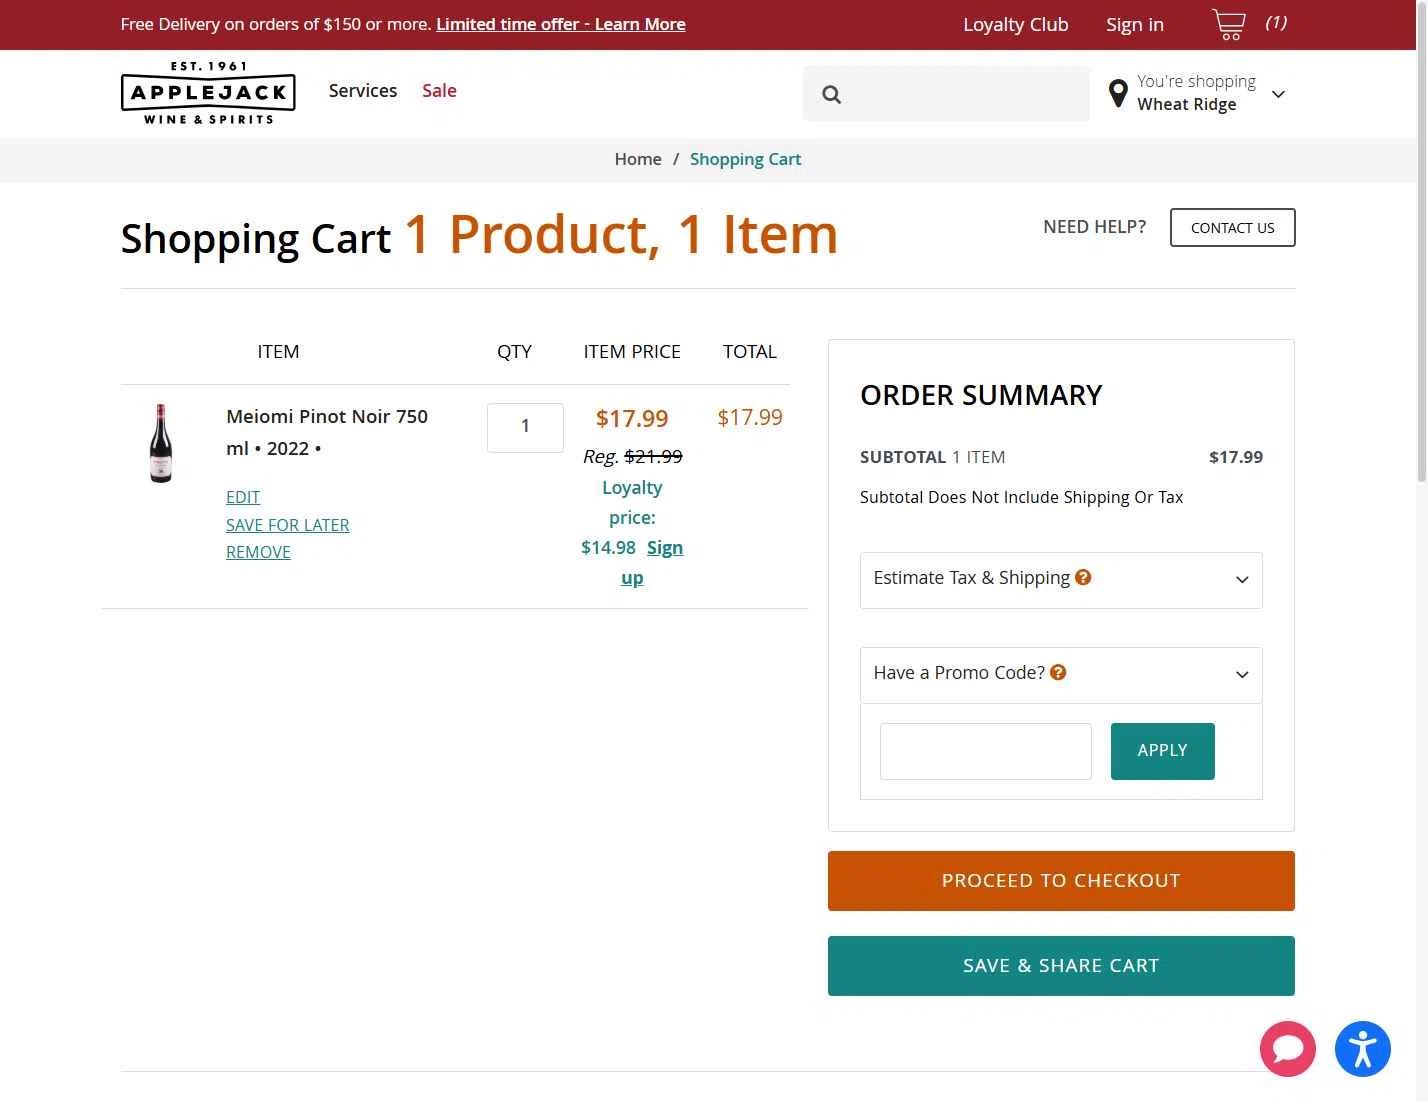
Task: Expand Estimate Tax & Shipping section
Action: 1061,580
